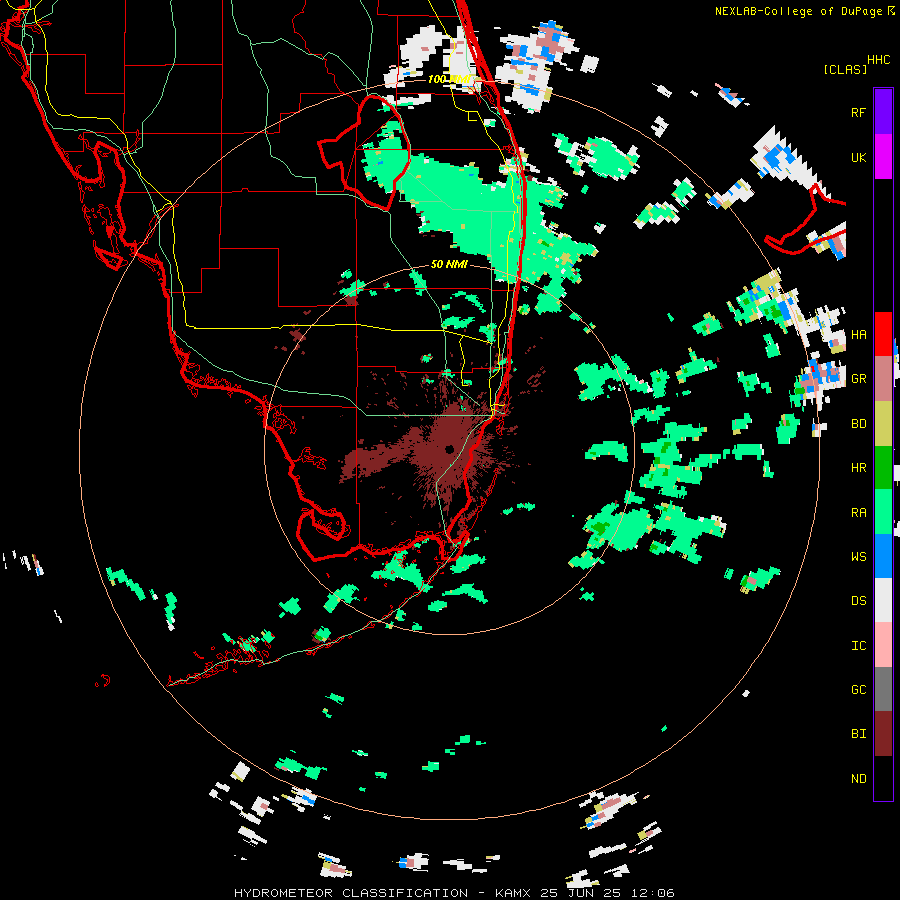900x900 pixels.
Task: Select the yellow BD legend swatch
Action: [883, 423]
